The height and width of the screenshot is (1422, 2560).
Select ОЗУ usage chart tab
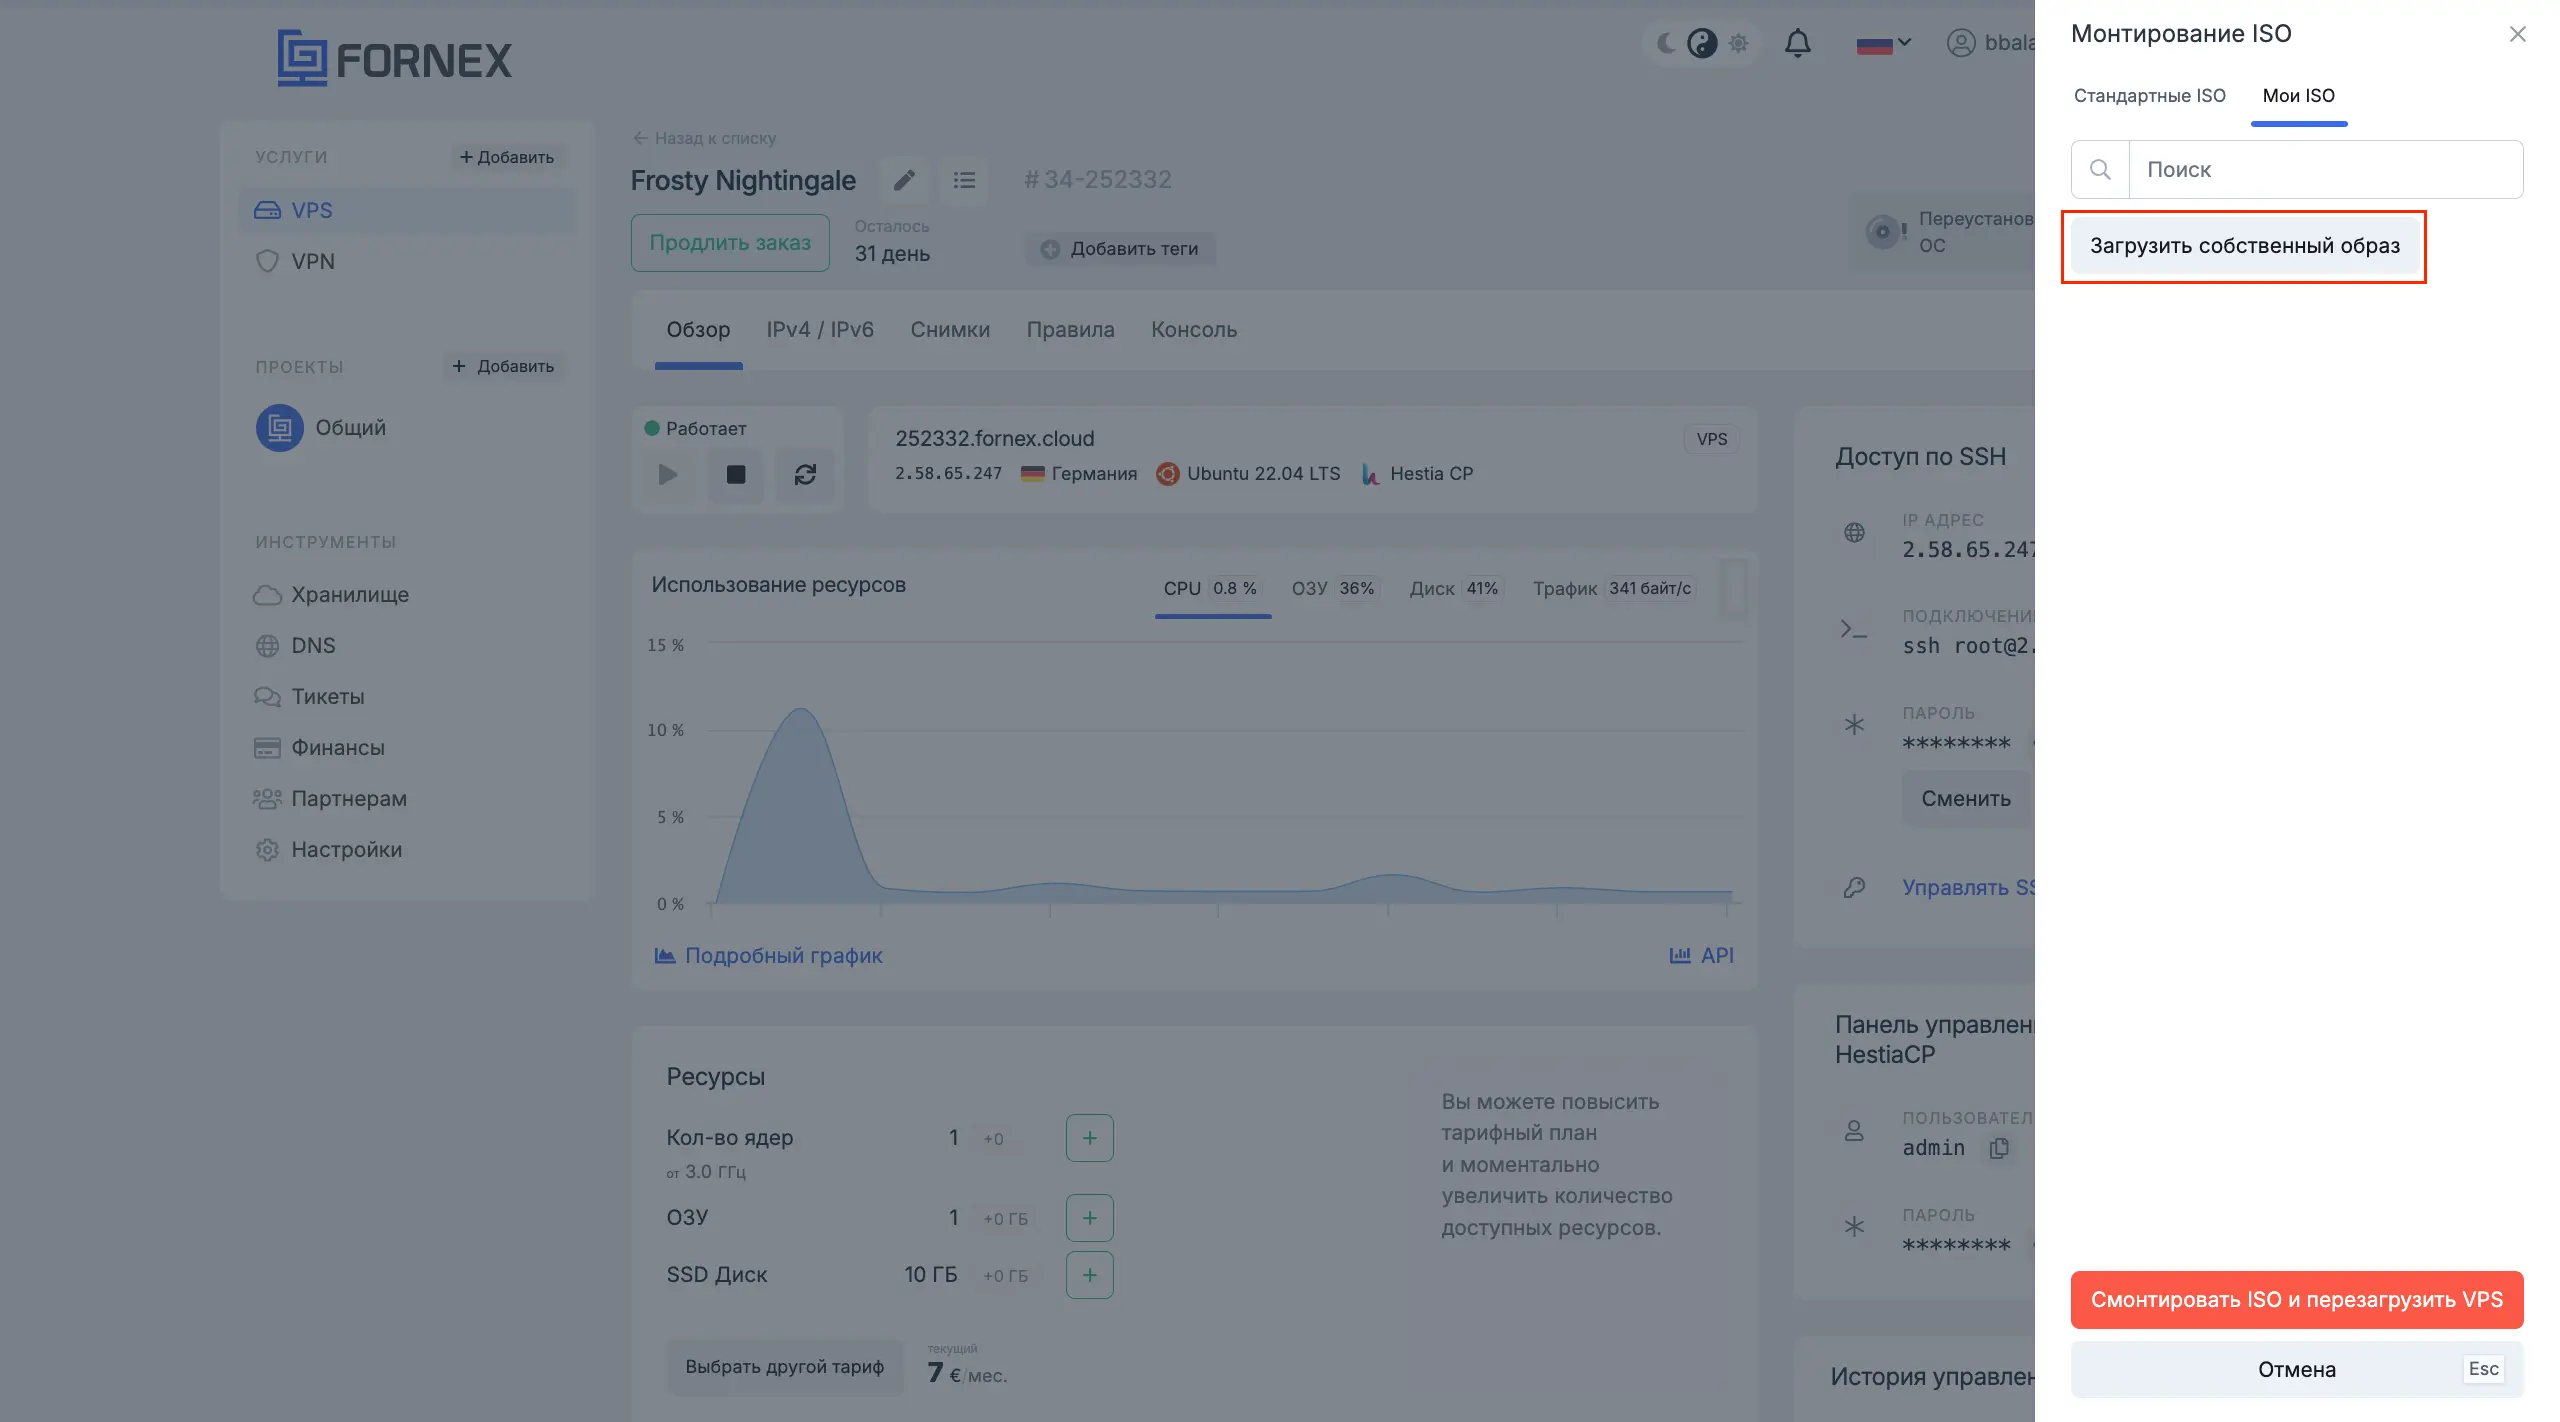(x=1334, y=589)
